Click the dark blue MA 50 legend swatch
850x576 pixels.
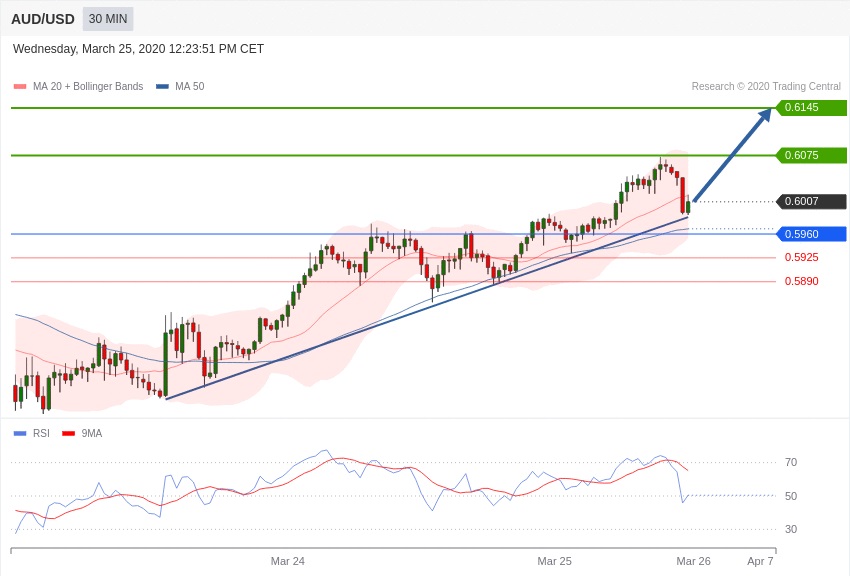point(162,87)
